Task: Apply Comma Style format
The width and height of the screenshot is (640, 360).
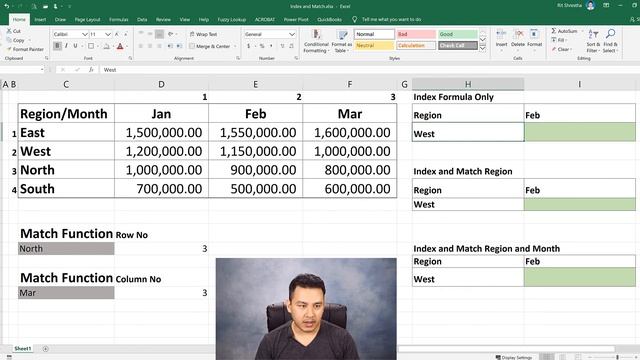Action: (x=271, y=46)
